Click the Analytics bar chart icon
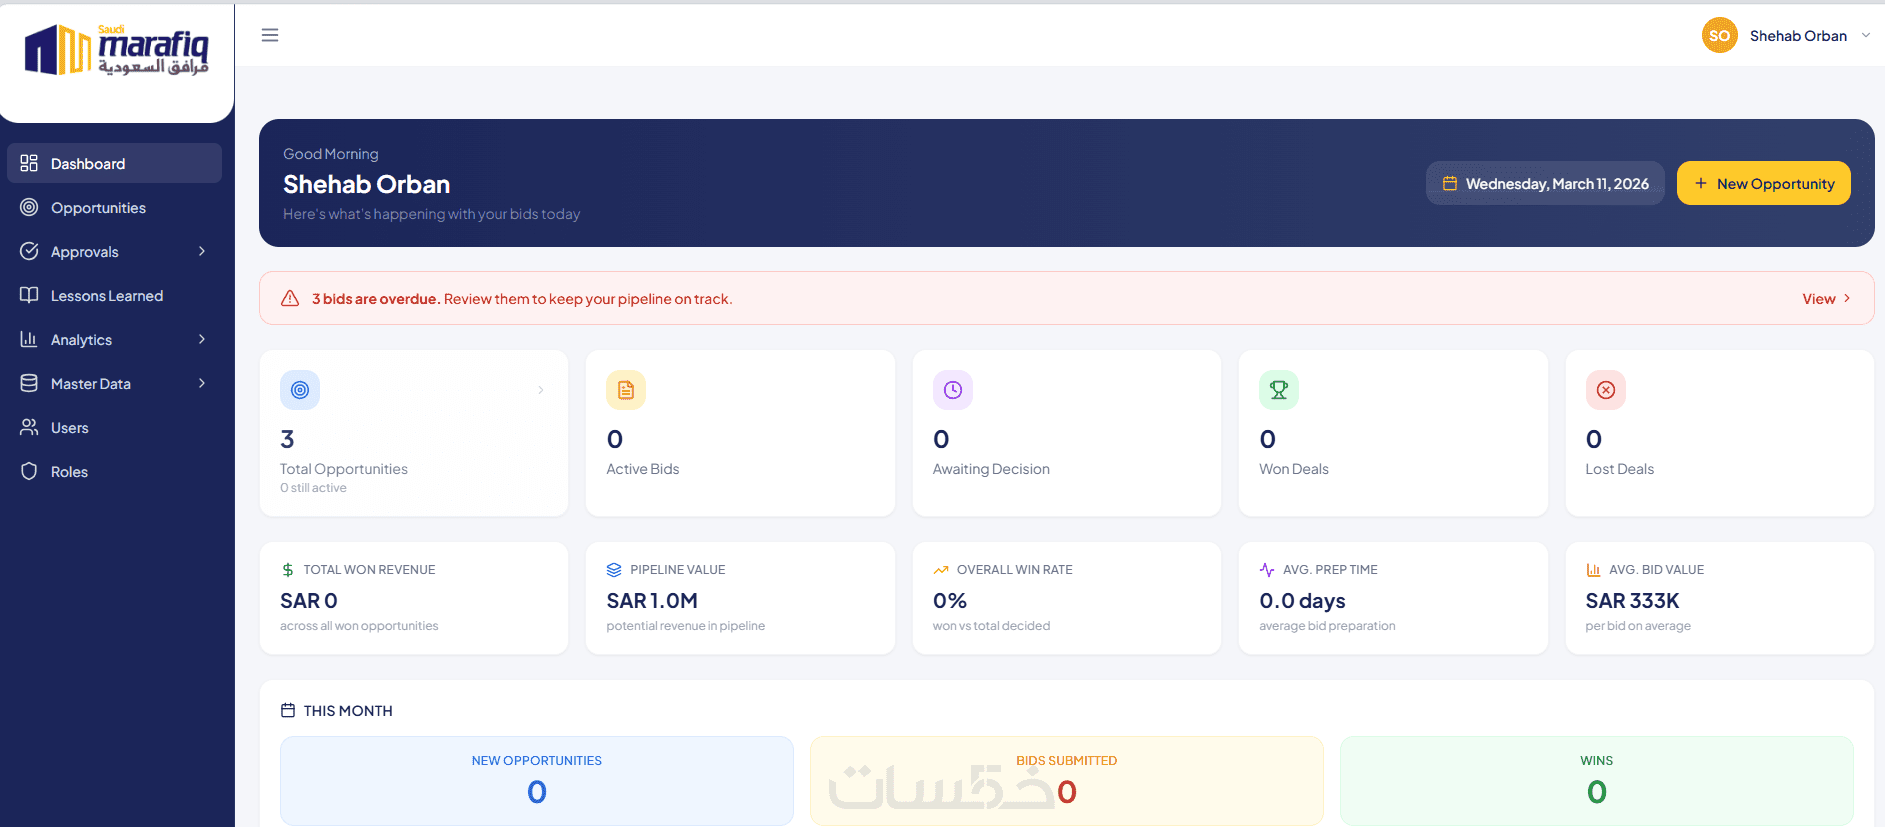Image resolution: width=1885 pixels, height=827 pixels. point(29,339)
